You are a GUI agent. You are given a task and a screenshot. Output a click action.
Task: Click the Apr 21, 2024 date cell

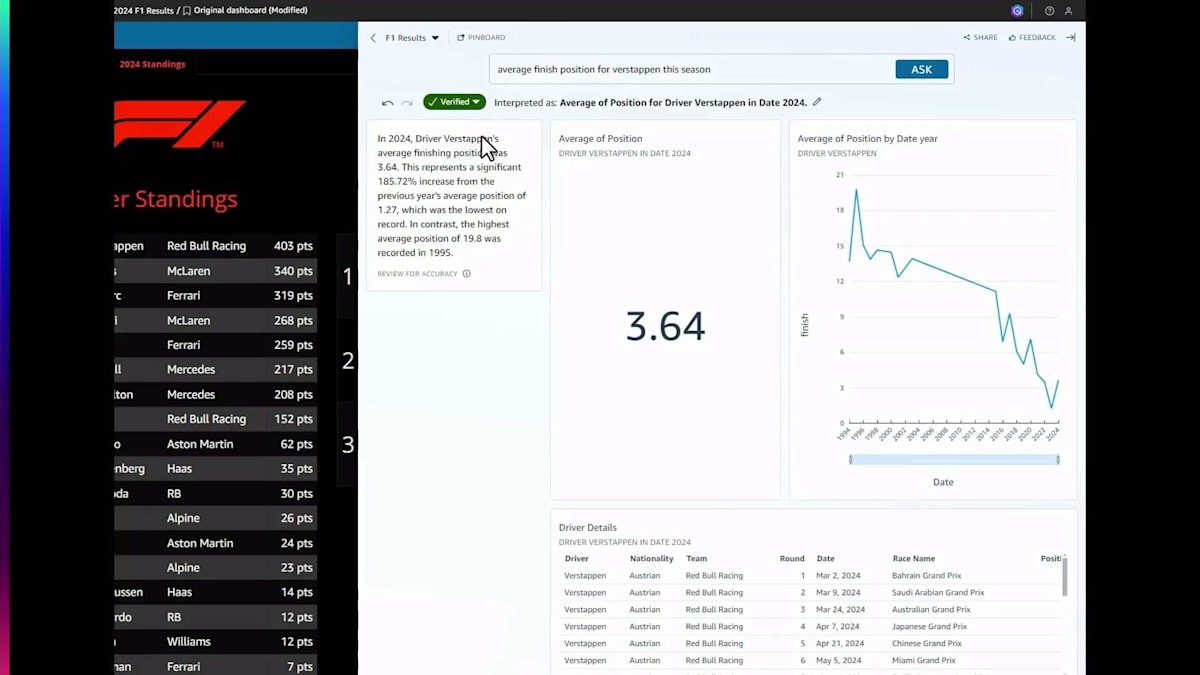click(840, 644)
